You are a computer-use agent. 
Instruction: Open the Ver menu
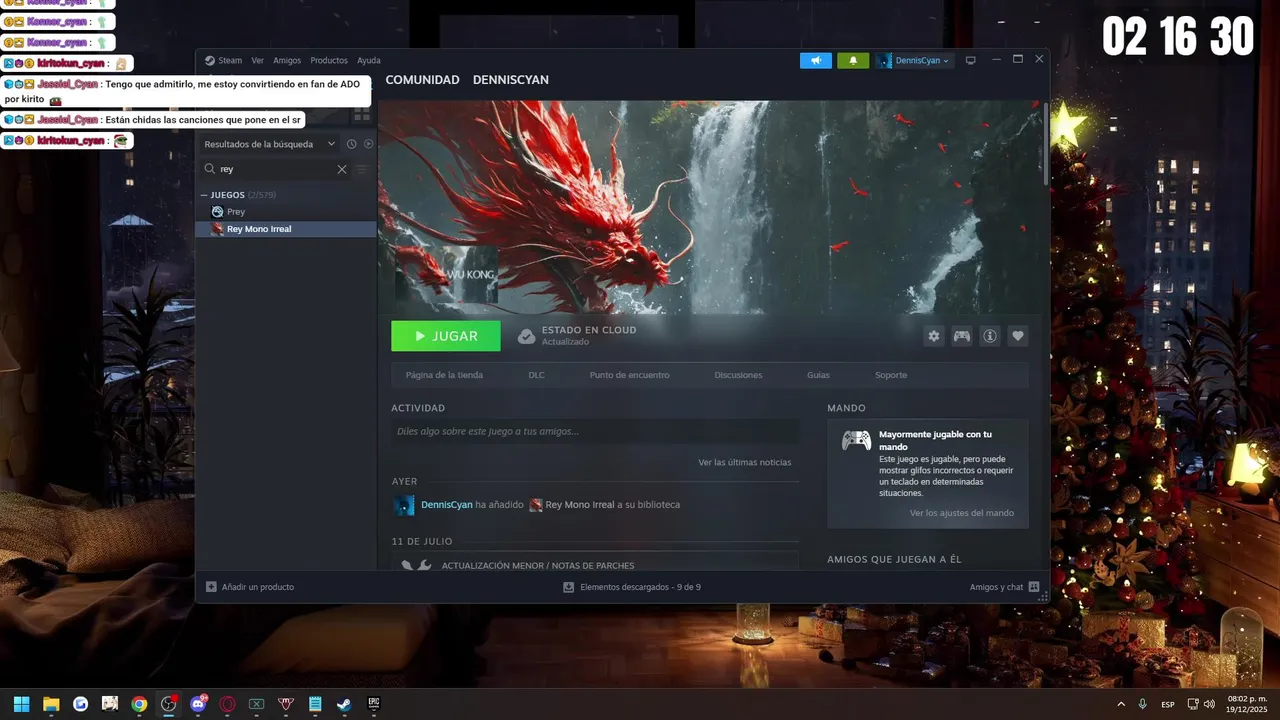(257, 60)
